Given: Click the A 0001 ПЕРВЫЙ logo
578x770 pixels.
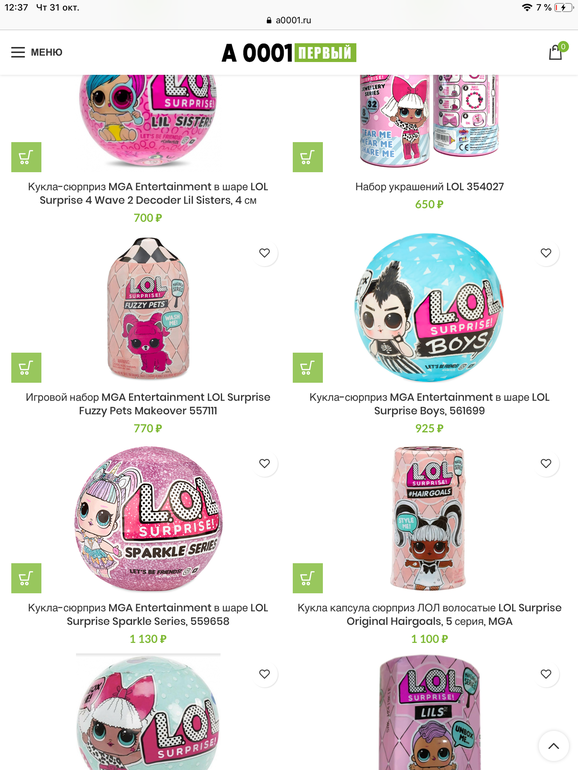Looking at the screenshot, I should [x=289, y=53].
